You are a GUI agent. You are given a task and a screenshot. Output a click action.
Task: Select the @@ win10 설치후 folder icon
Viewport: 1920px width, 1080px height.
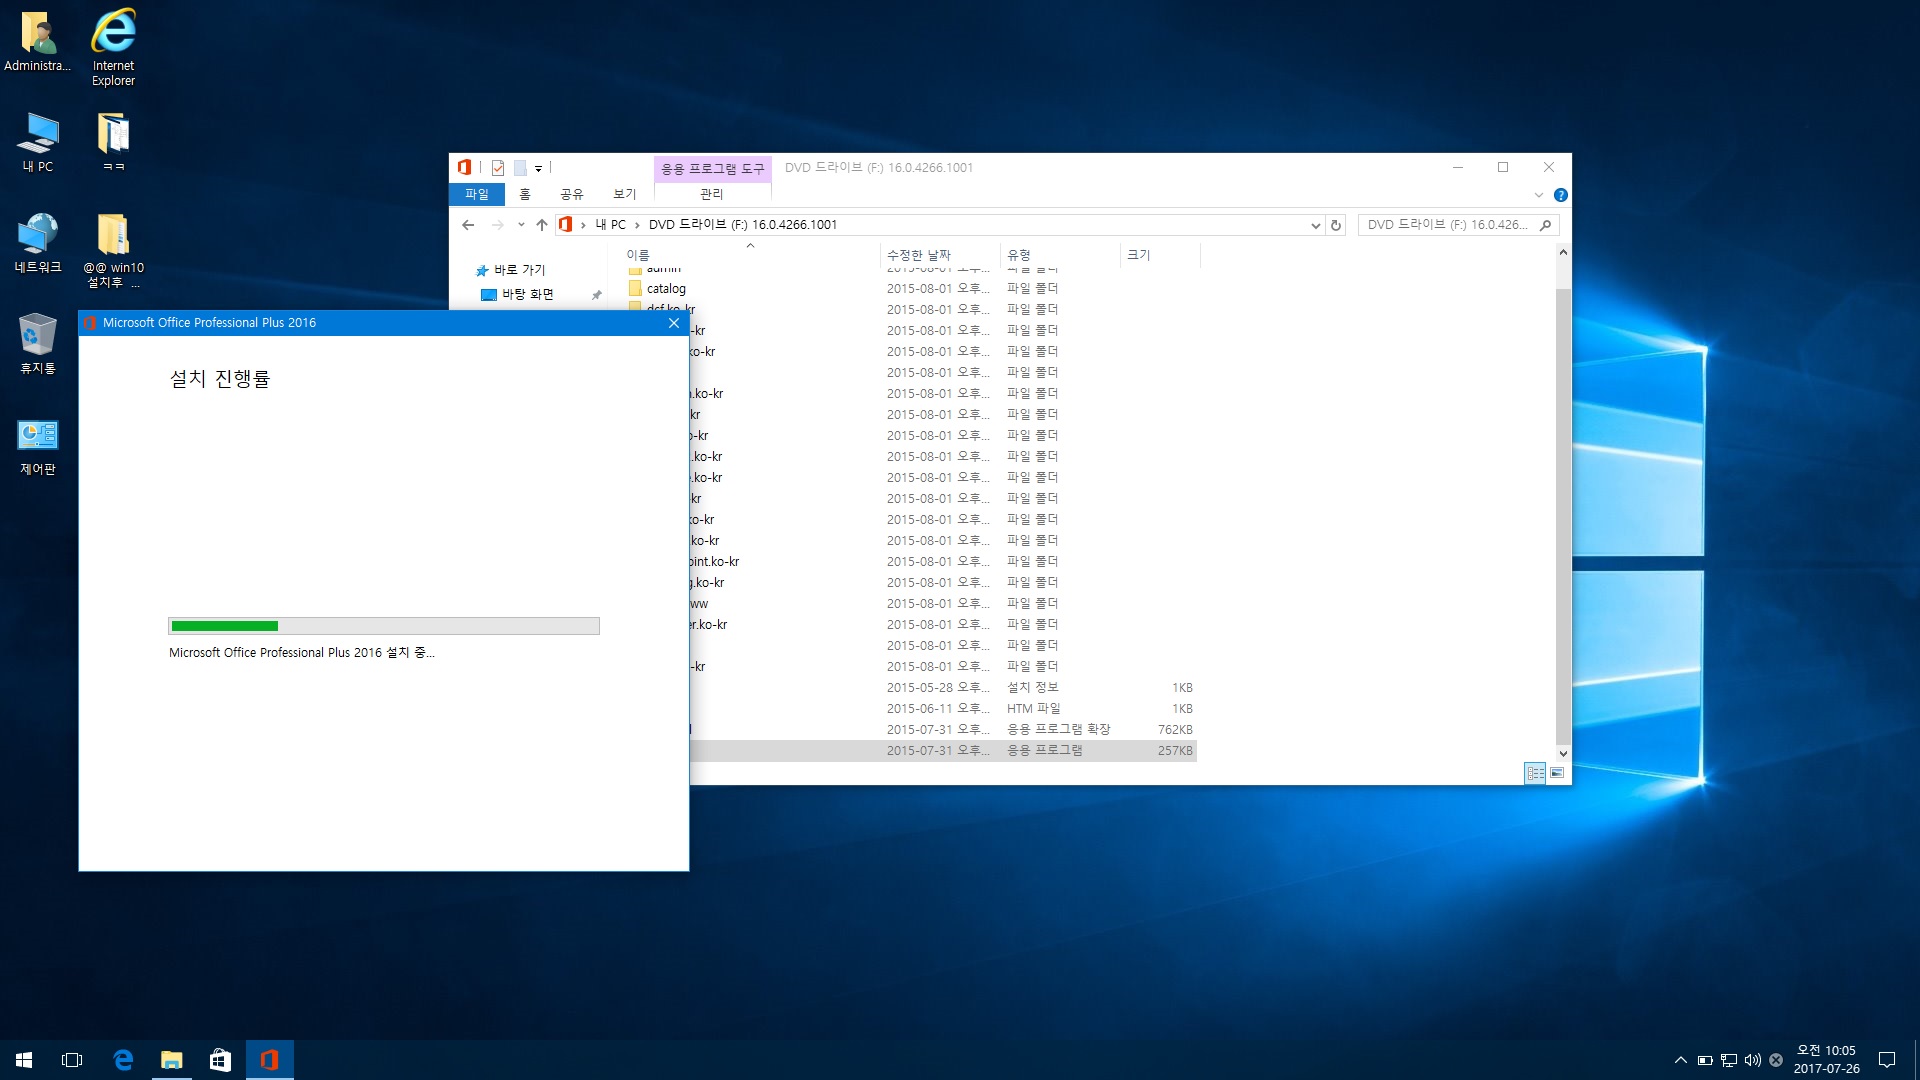113,250
